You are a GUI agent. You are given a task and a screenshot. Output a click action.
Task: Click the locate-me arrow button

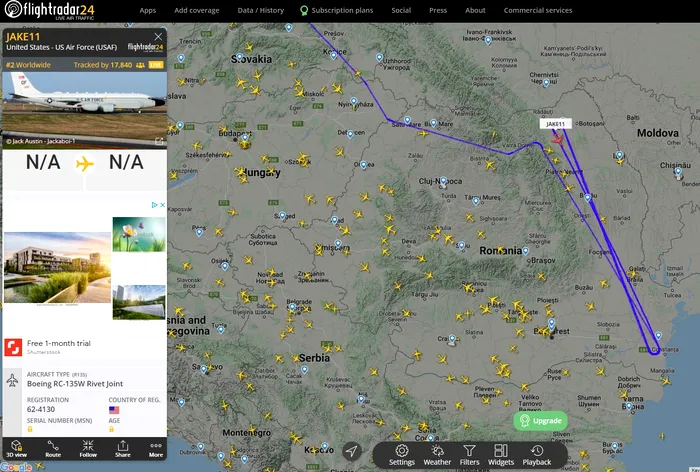(351, 452)
